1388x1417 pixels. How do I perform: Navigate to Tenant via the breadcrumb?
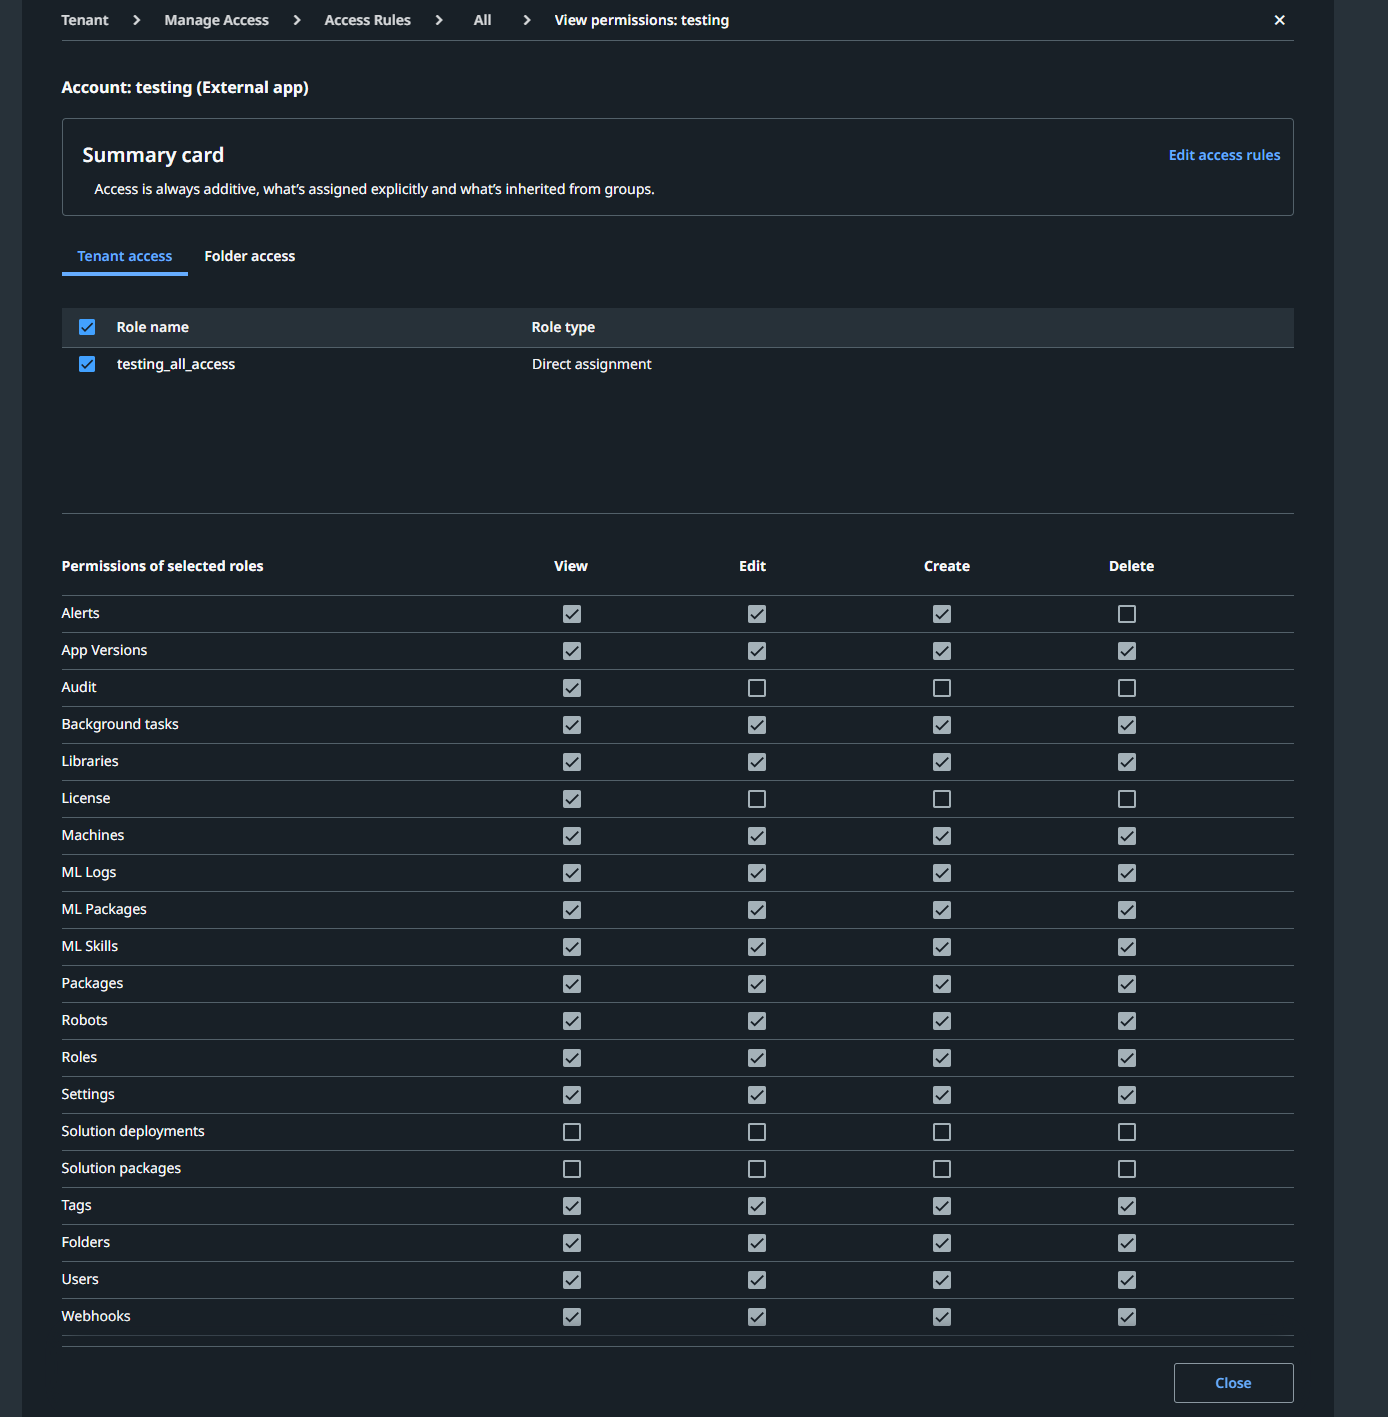pyautogui.click(x=85, y=19)
